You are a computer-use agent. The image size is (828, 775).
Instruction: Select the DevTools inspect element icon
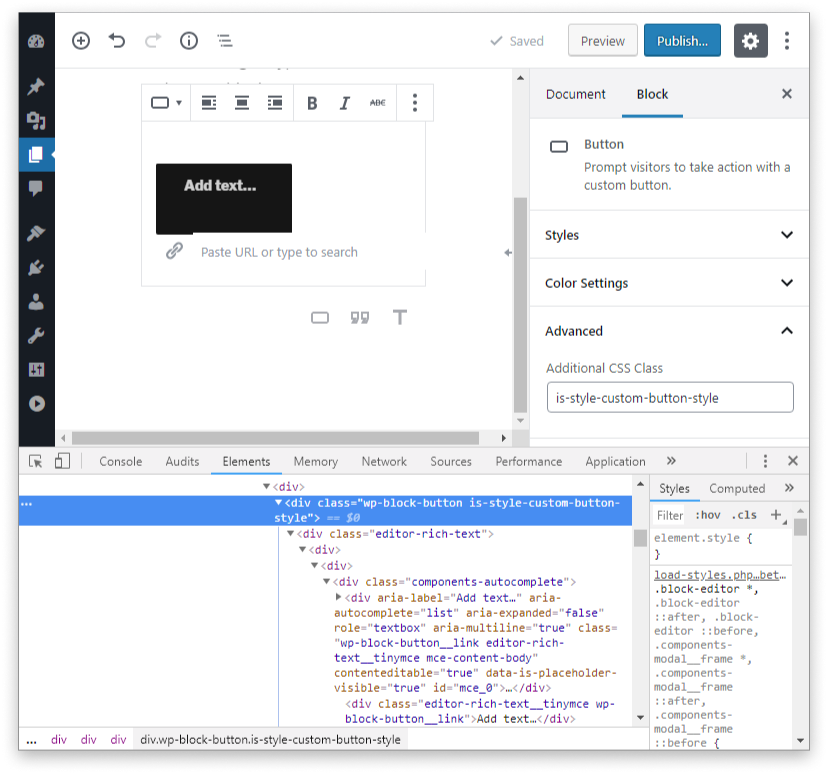(36, 461)
